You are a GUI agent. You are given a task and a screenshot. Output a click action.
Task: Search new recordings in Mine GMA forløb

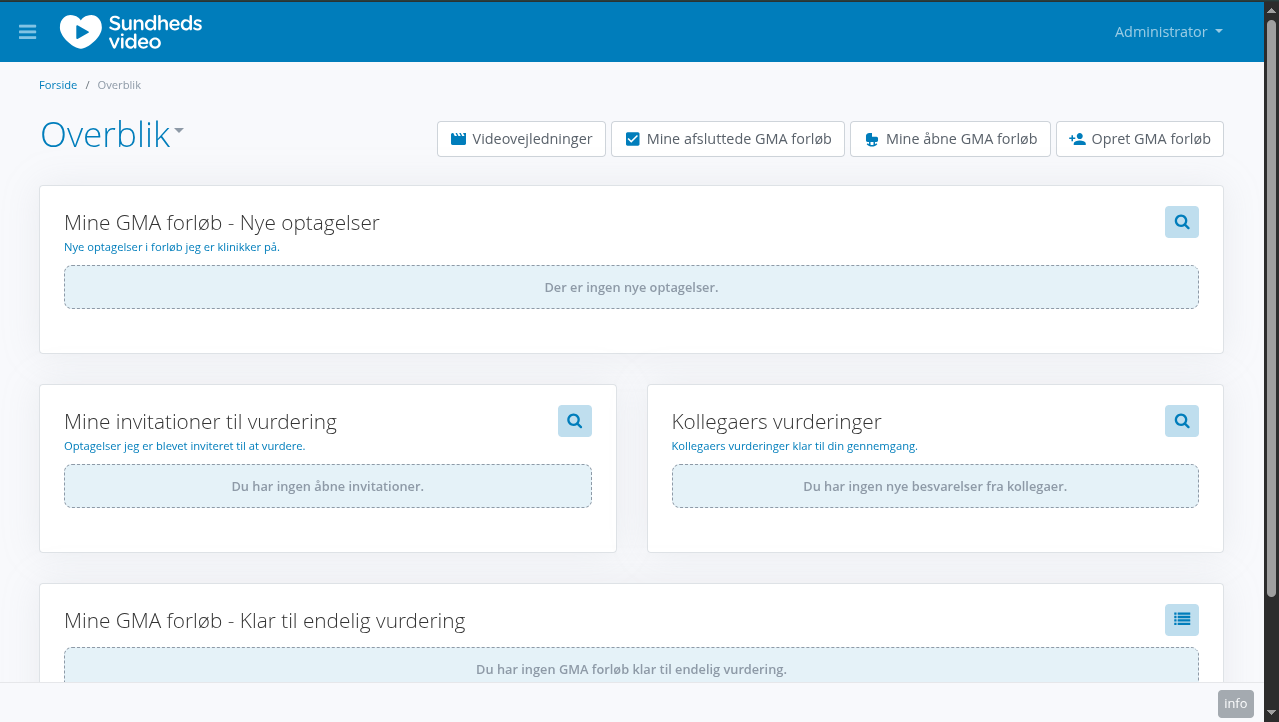click(1181, 222)
